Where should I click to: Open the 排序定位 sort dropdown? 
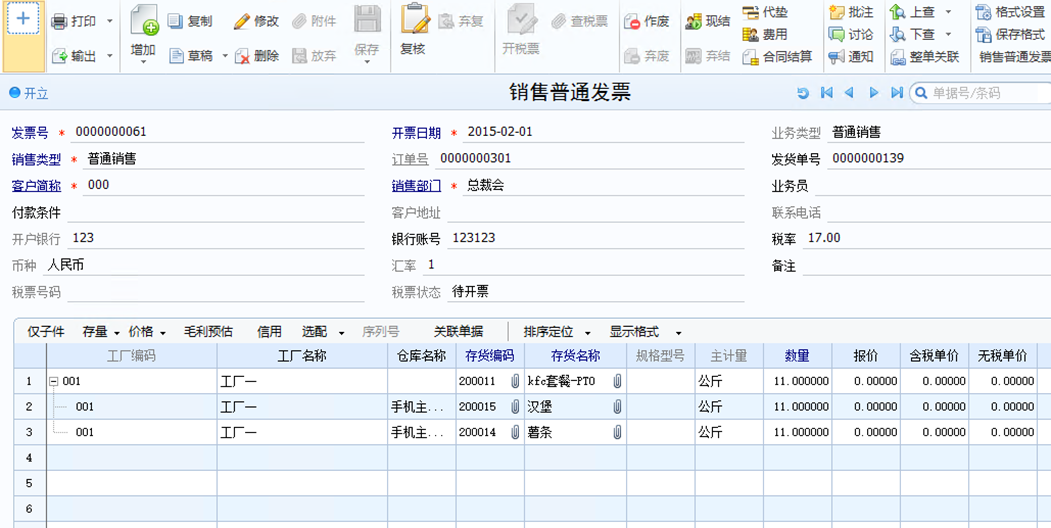click(x=588, y=332)
